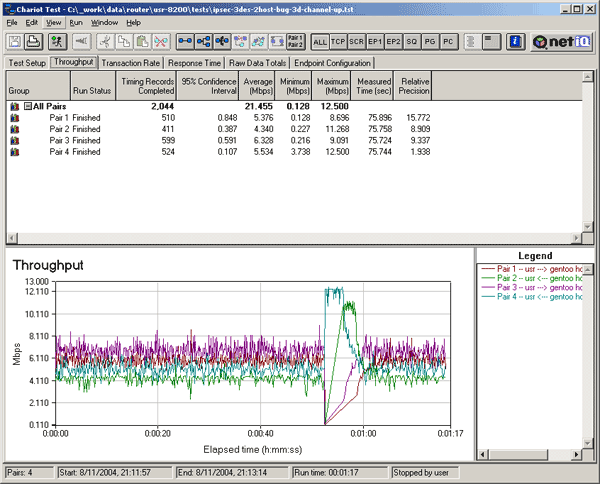Viewport: 600px width, 484px height.
Task: Toggle the SCR filter button
Action: (x=358, y=42)
